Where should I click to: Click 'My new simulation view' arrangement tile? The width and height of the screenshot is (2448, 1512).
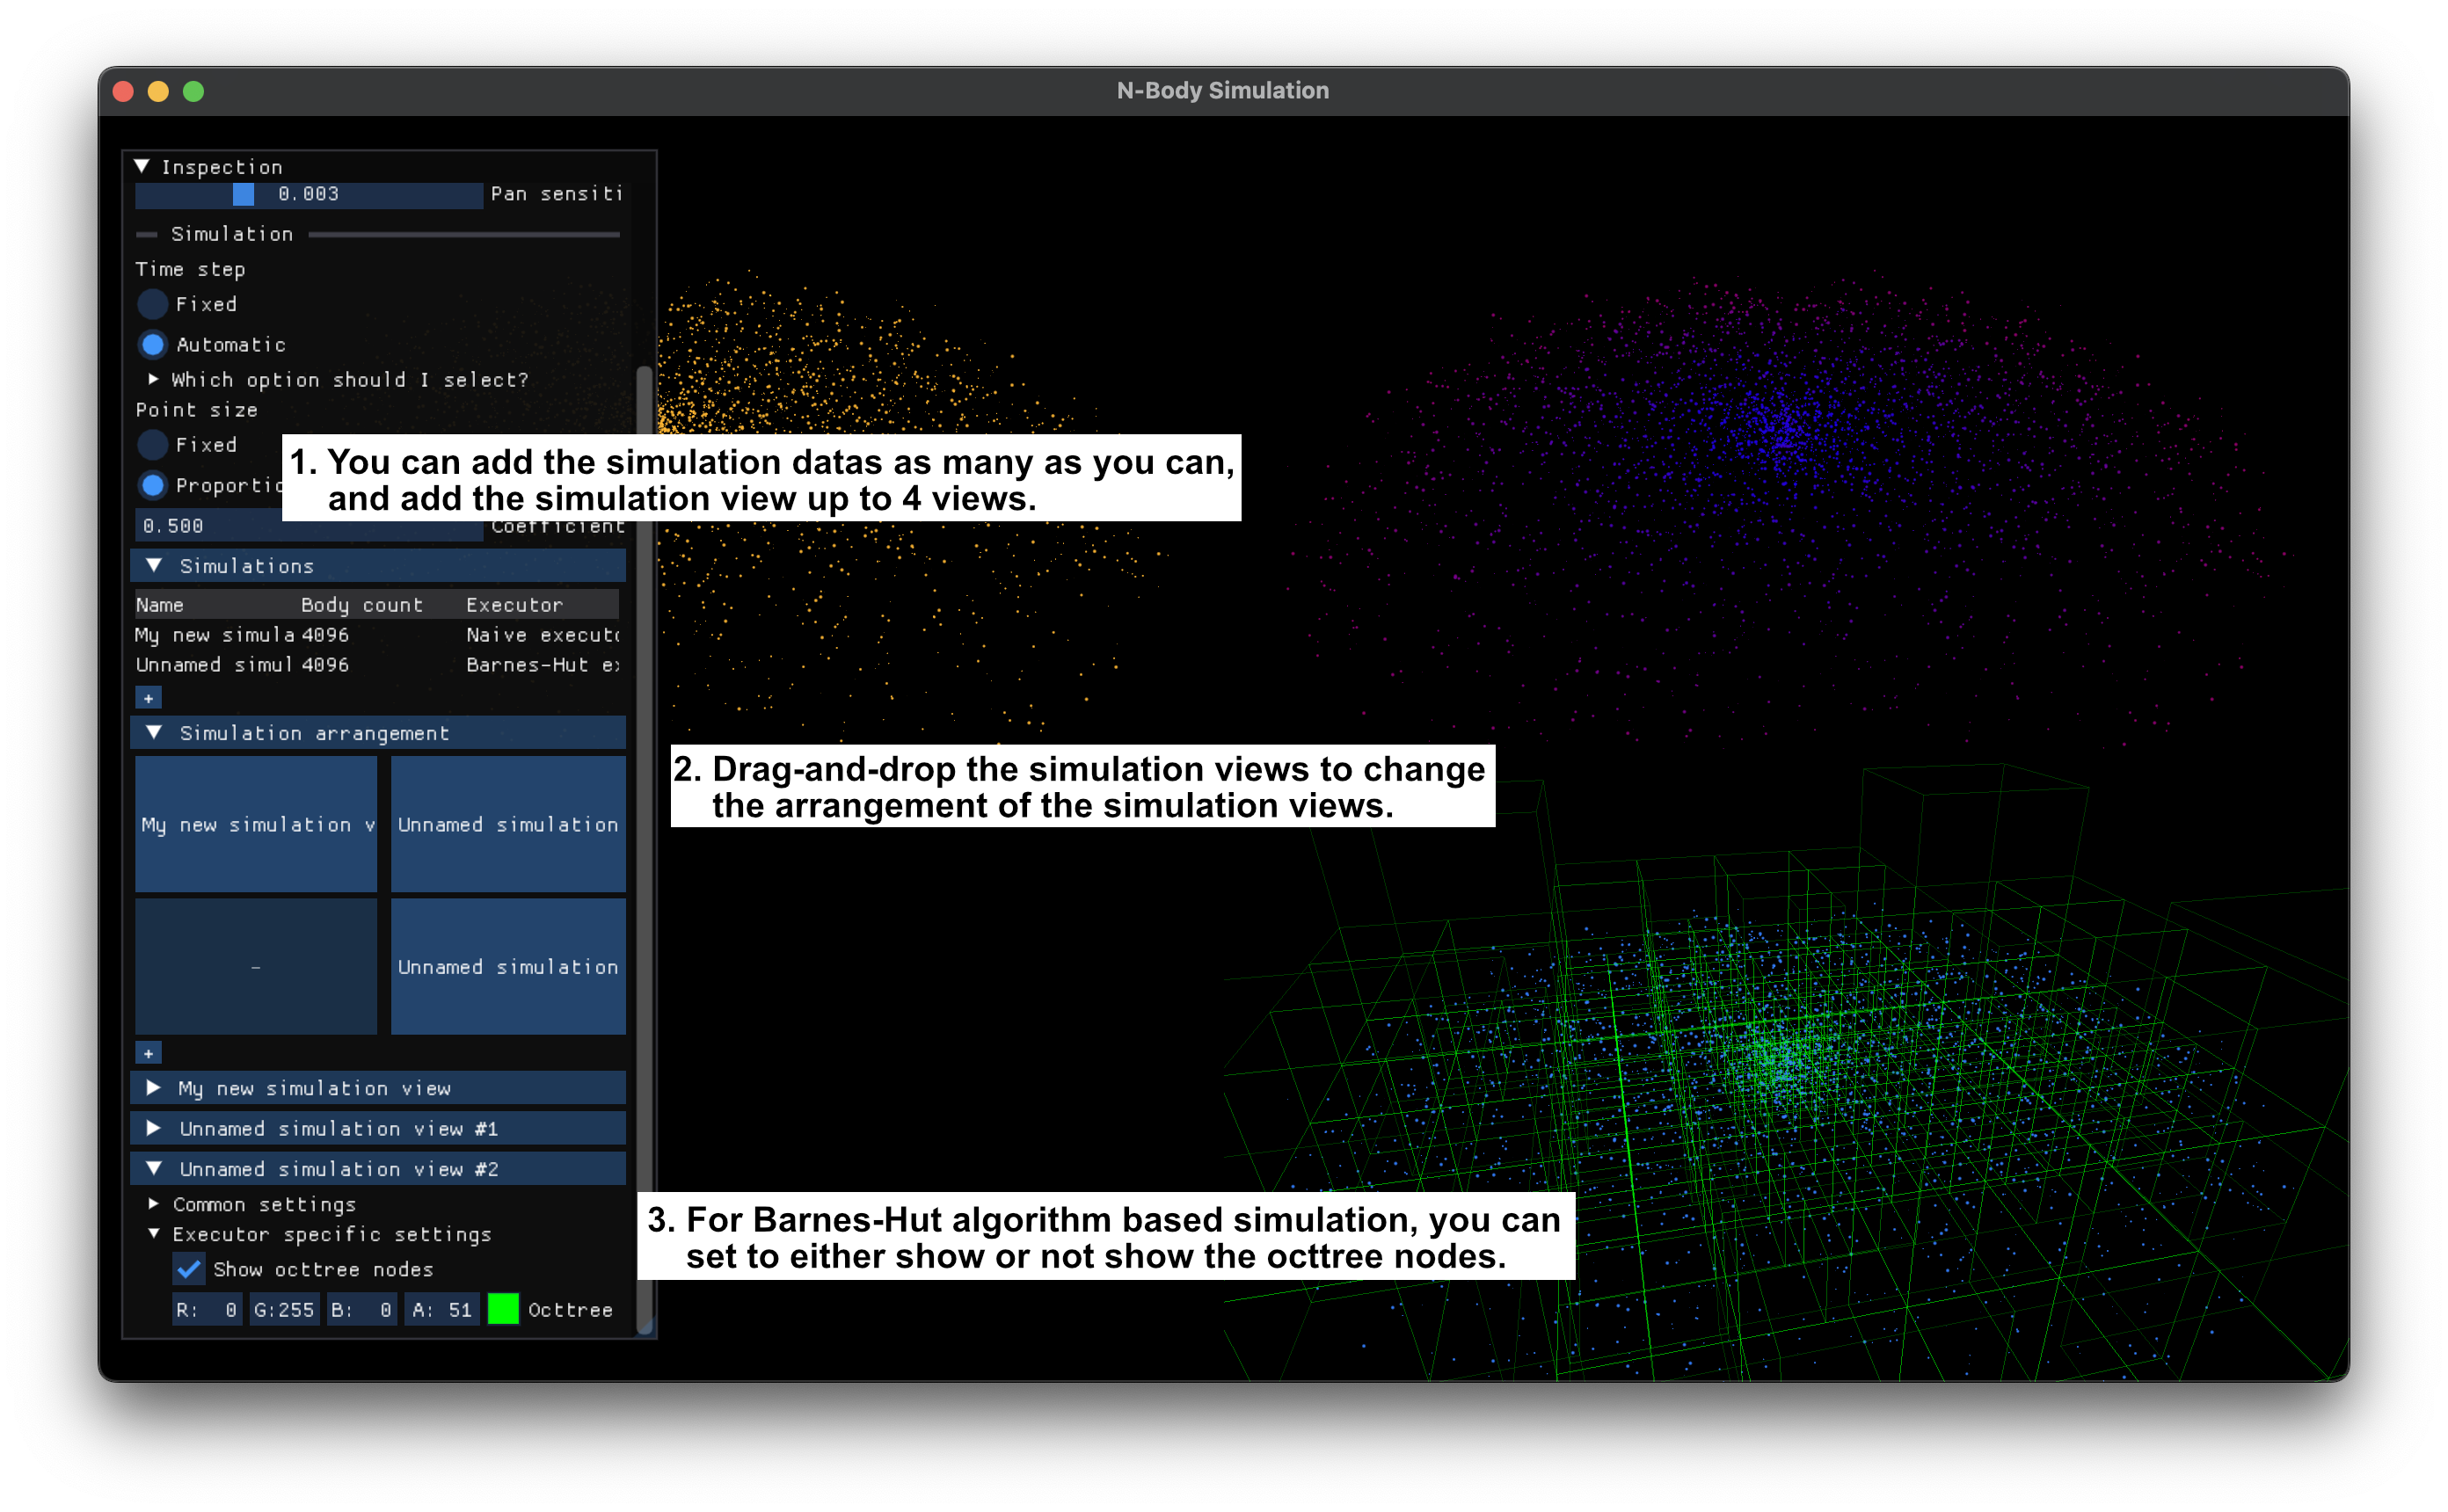coord(256,824)
